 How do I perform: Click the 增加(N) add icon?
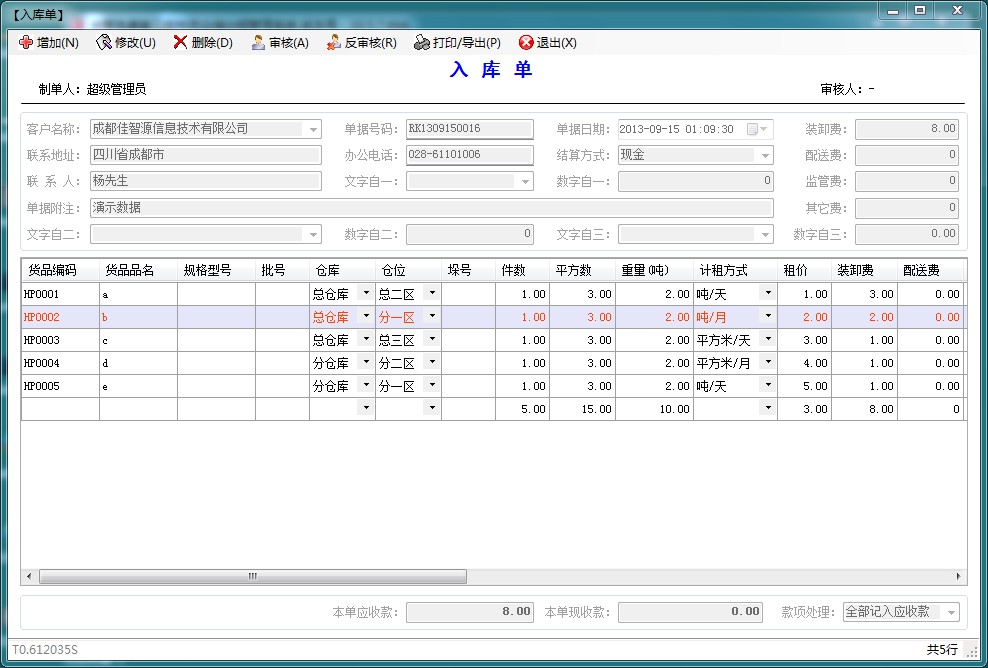click(26, 43)
